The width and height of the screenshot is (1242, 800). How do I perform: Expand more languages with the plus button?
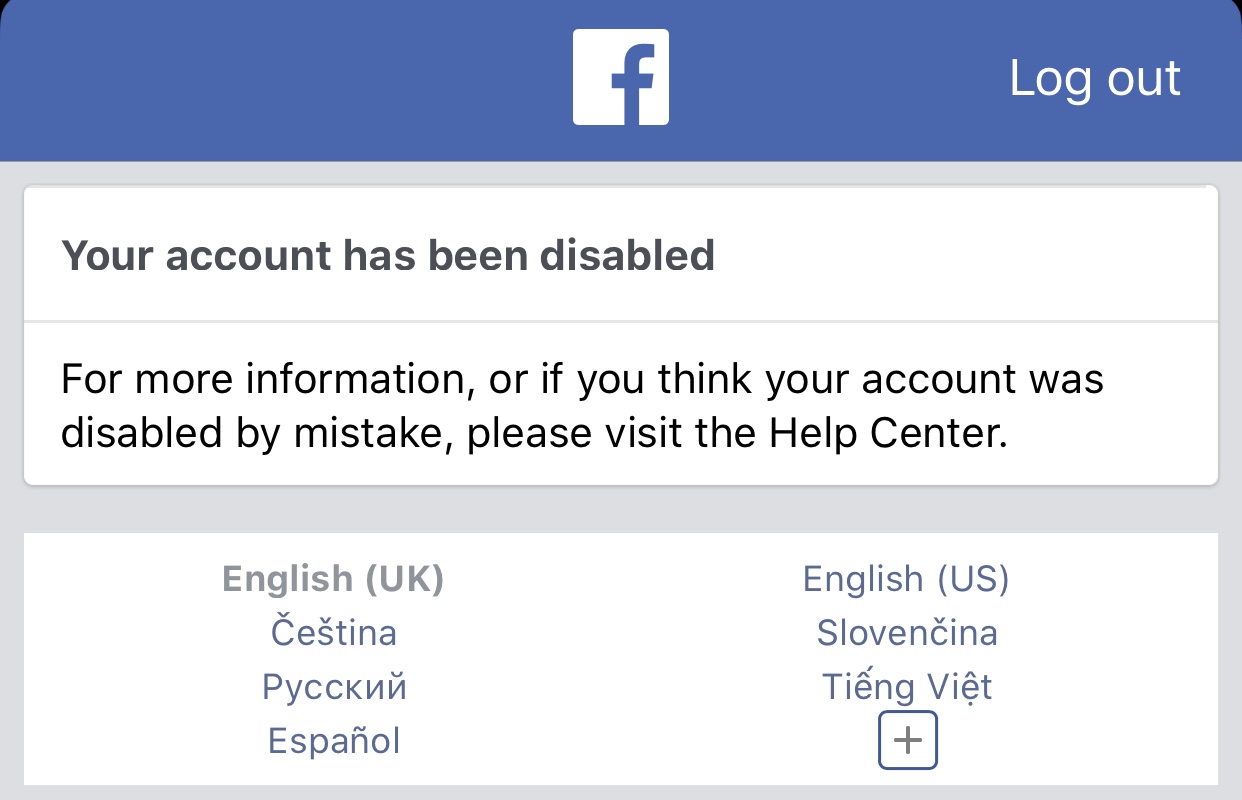(x=907, y=741)
